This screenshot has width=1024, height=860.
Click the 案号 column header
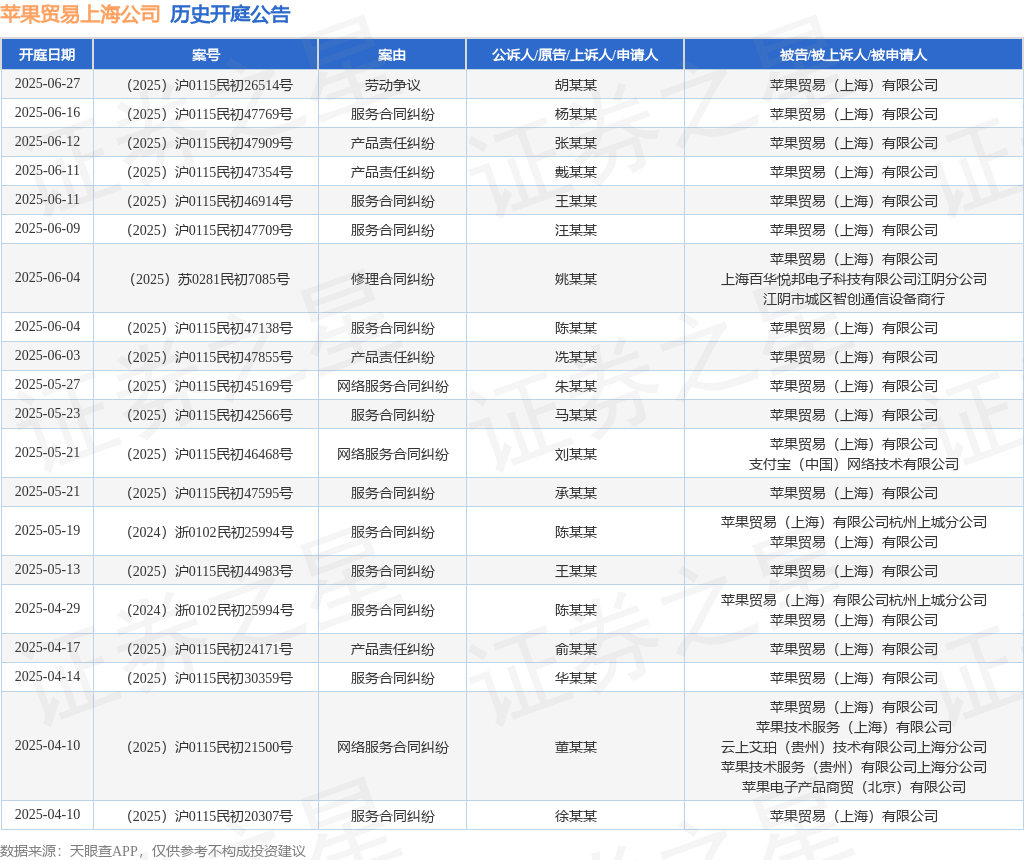206,55
